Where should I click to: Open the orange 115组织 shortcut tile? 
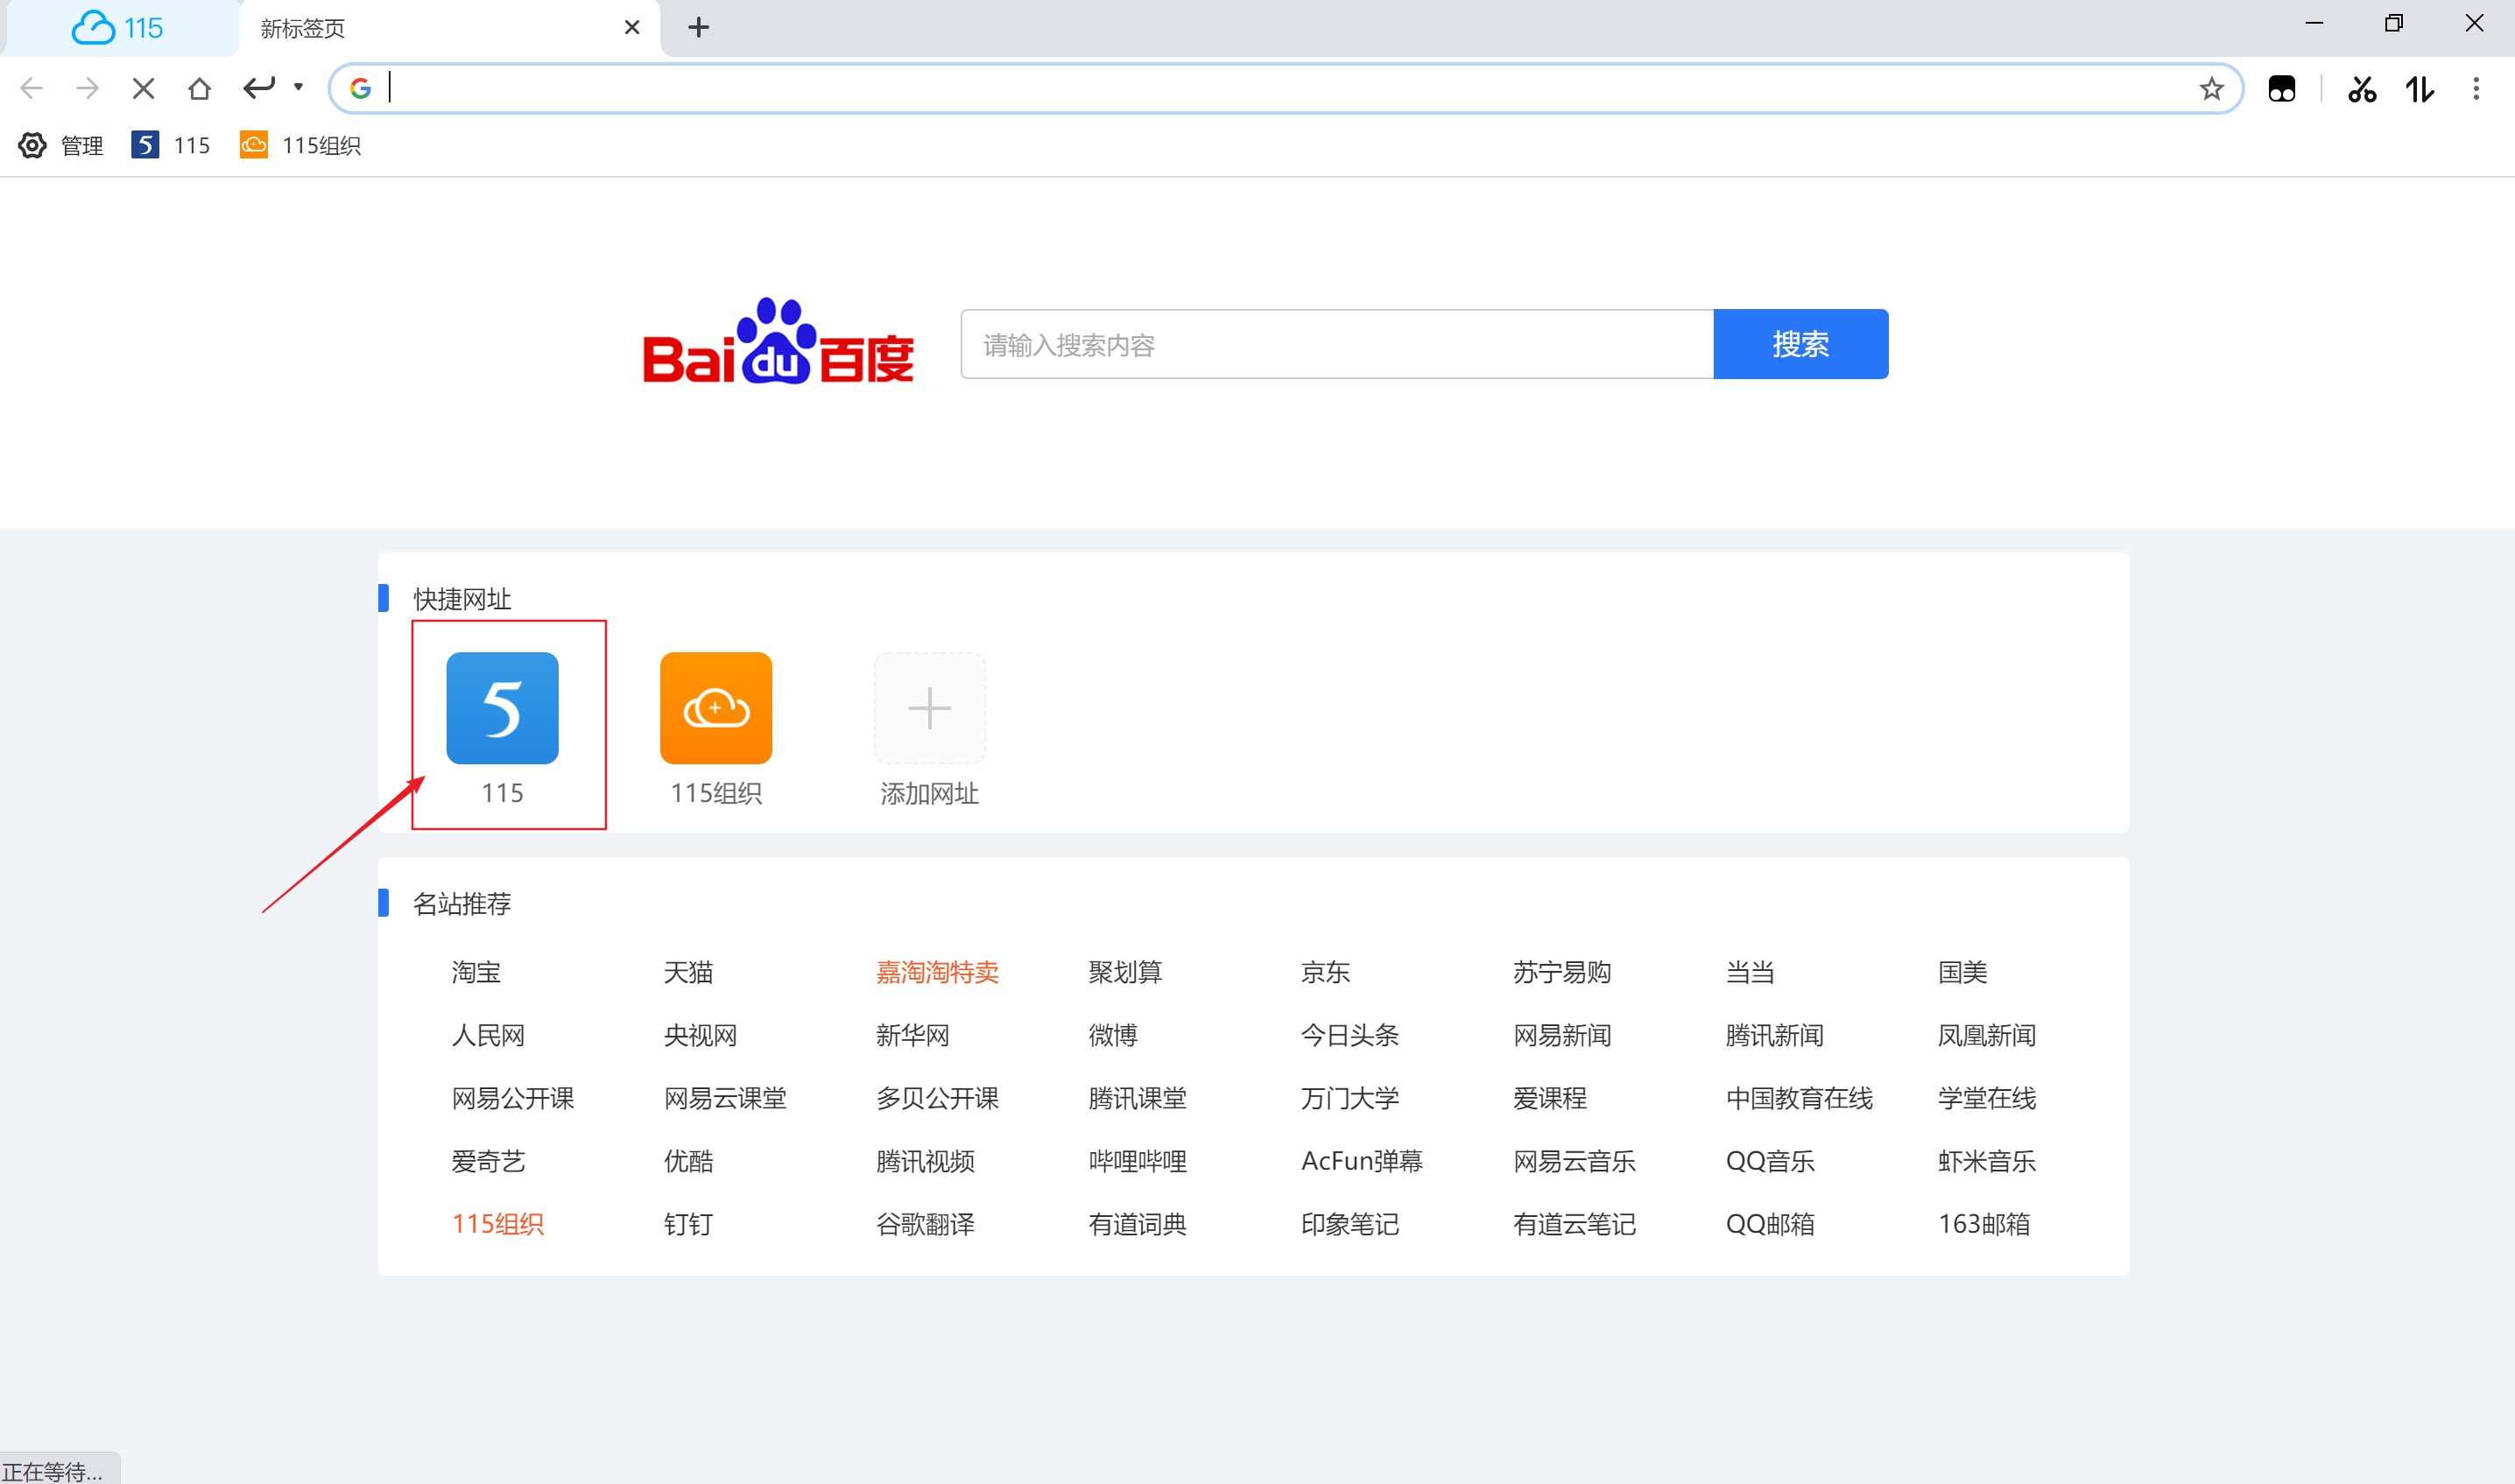(716, 709)
